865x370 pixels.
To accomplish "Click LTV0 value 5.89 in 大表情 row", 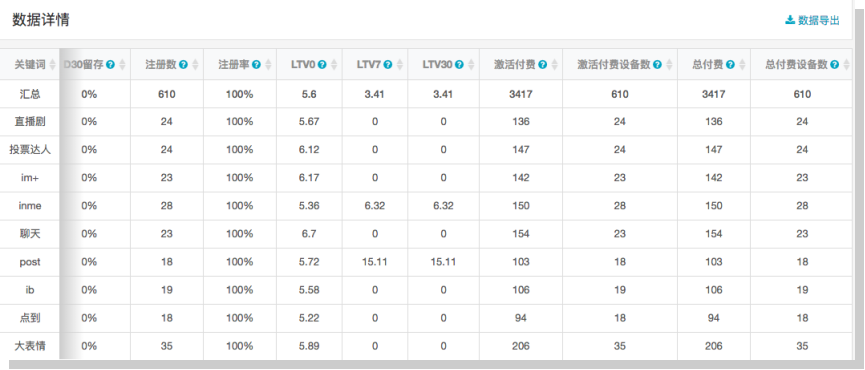I will [309, 346].
